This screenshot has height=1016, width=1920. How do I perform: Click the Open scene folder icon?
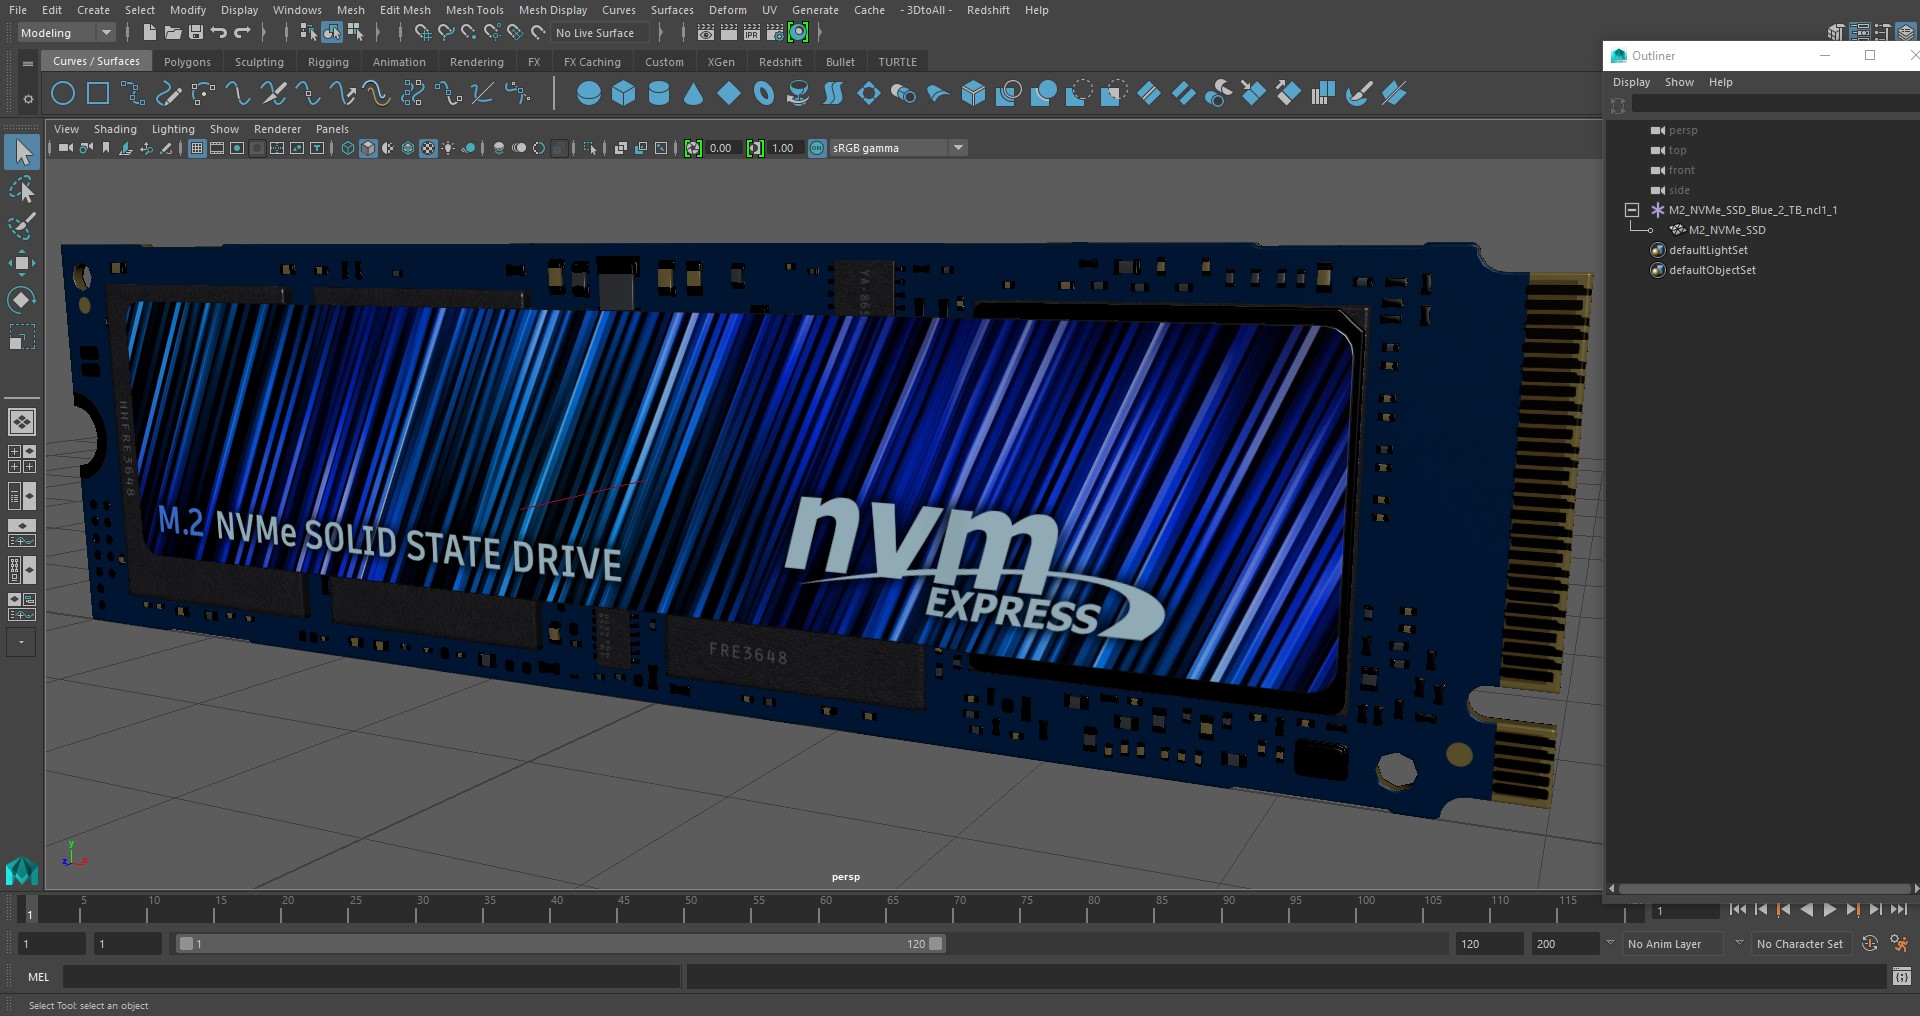coord(173,33)
